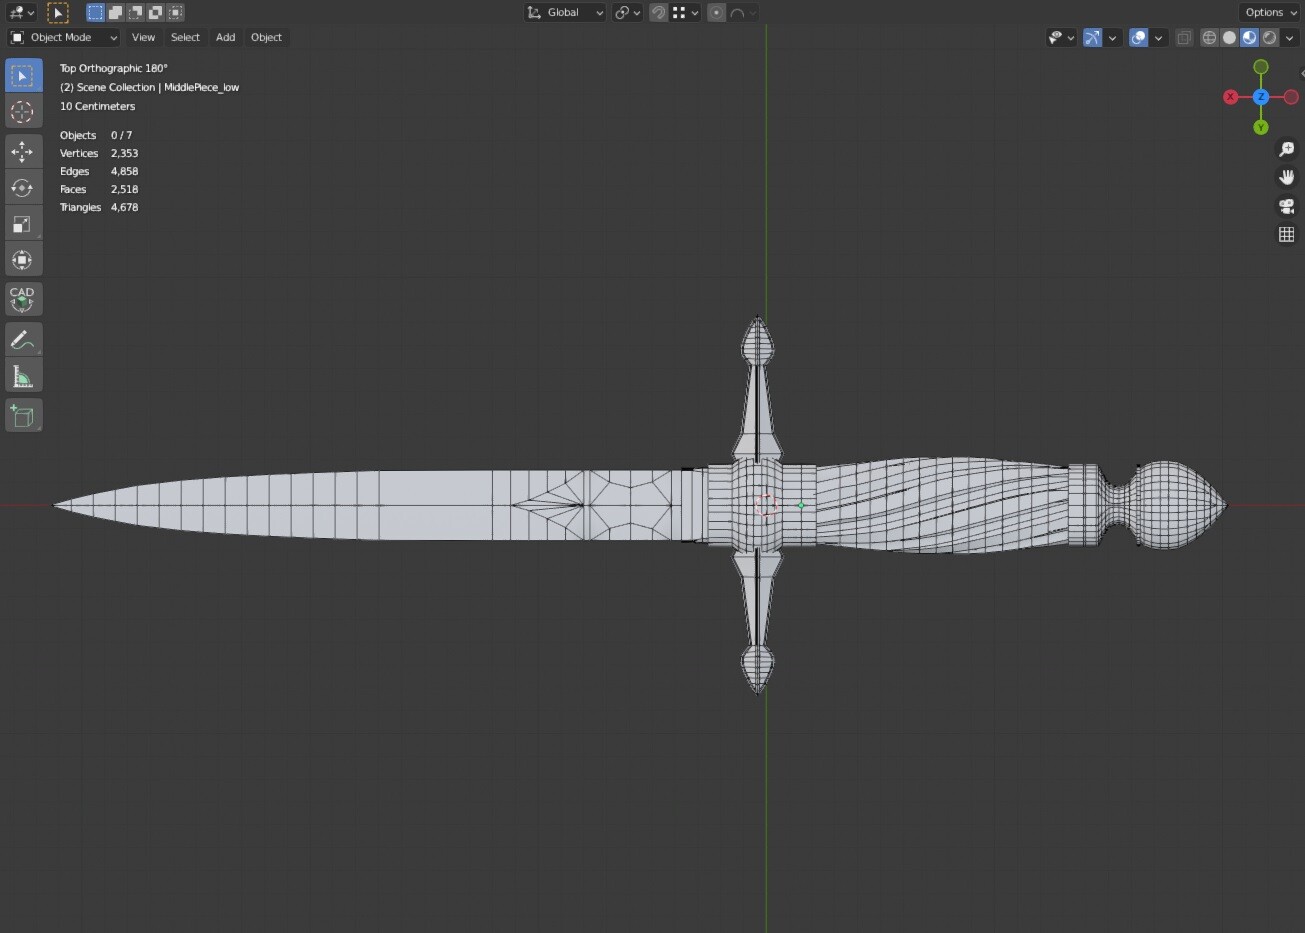Switch viewport shading to wireframe mode

[1209, 37]
